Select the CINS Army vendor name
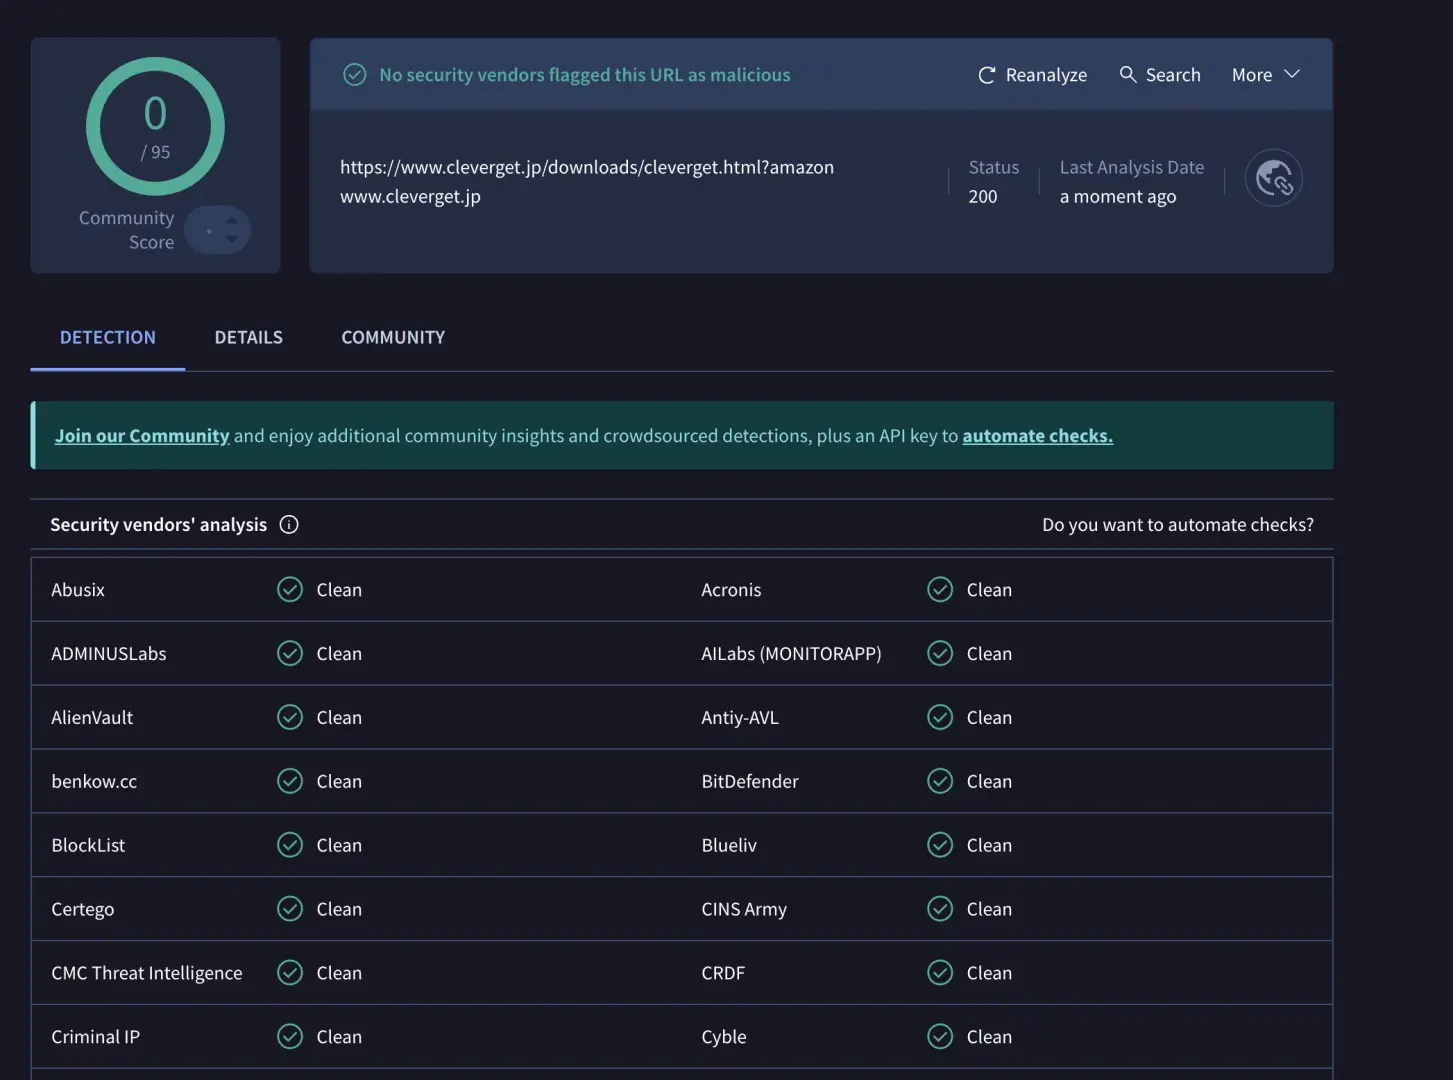The height and width of the screenshot is (1080, 1453). click(x=744, y=910)
